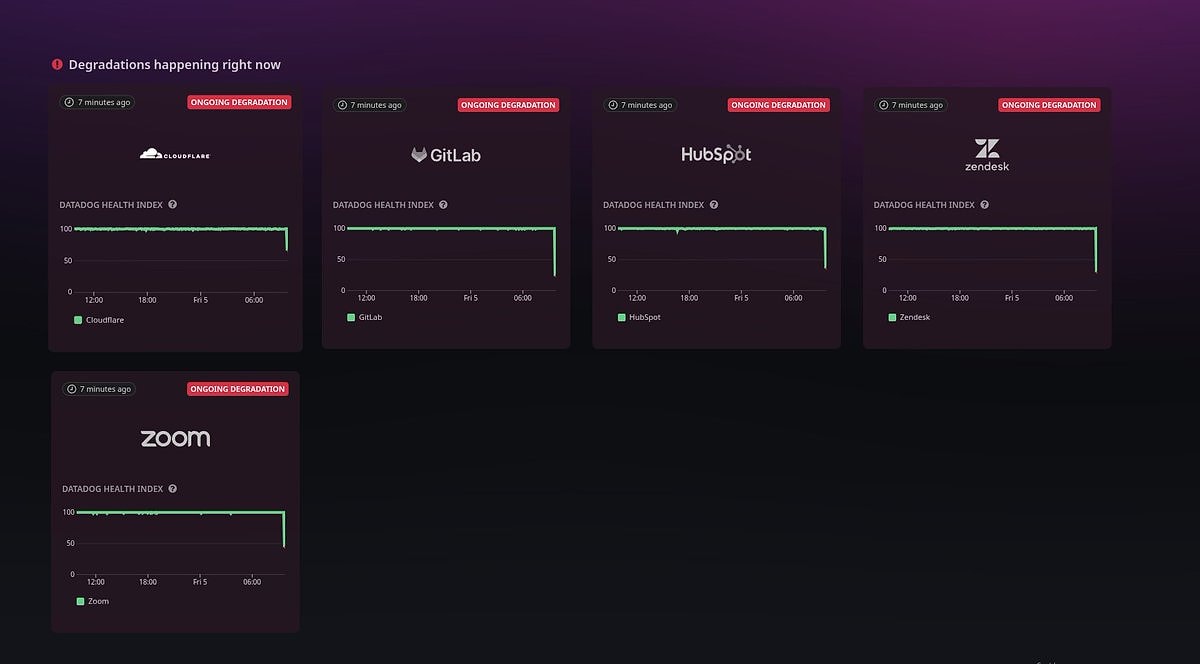The width and height of the screenshot is (1200, 664).
Task: Click Ongoing Degradation badge on Cloudflare card
Action: tap(239, 102)
